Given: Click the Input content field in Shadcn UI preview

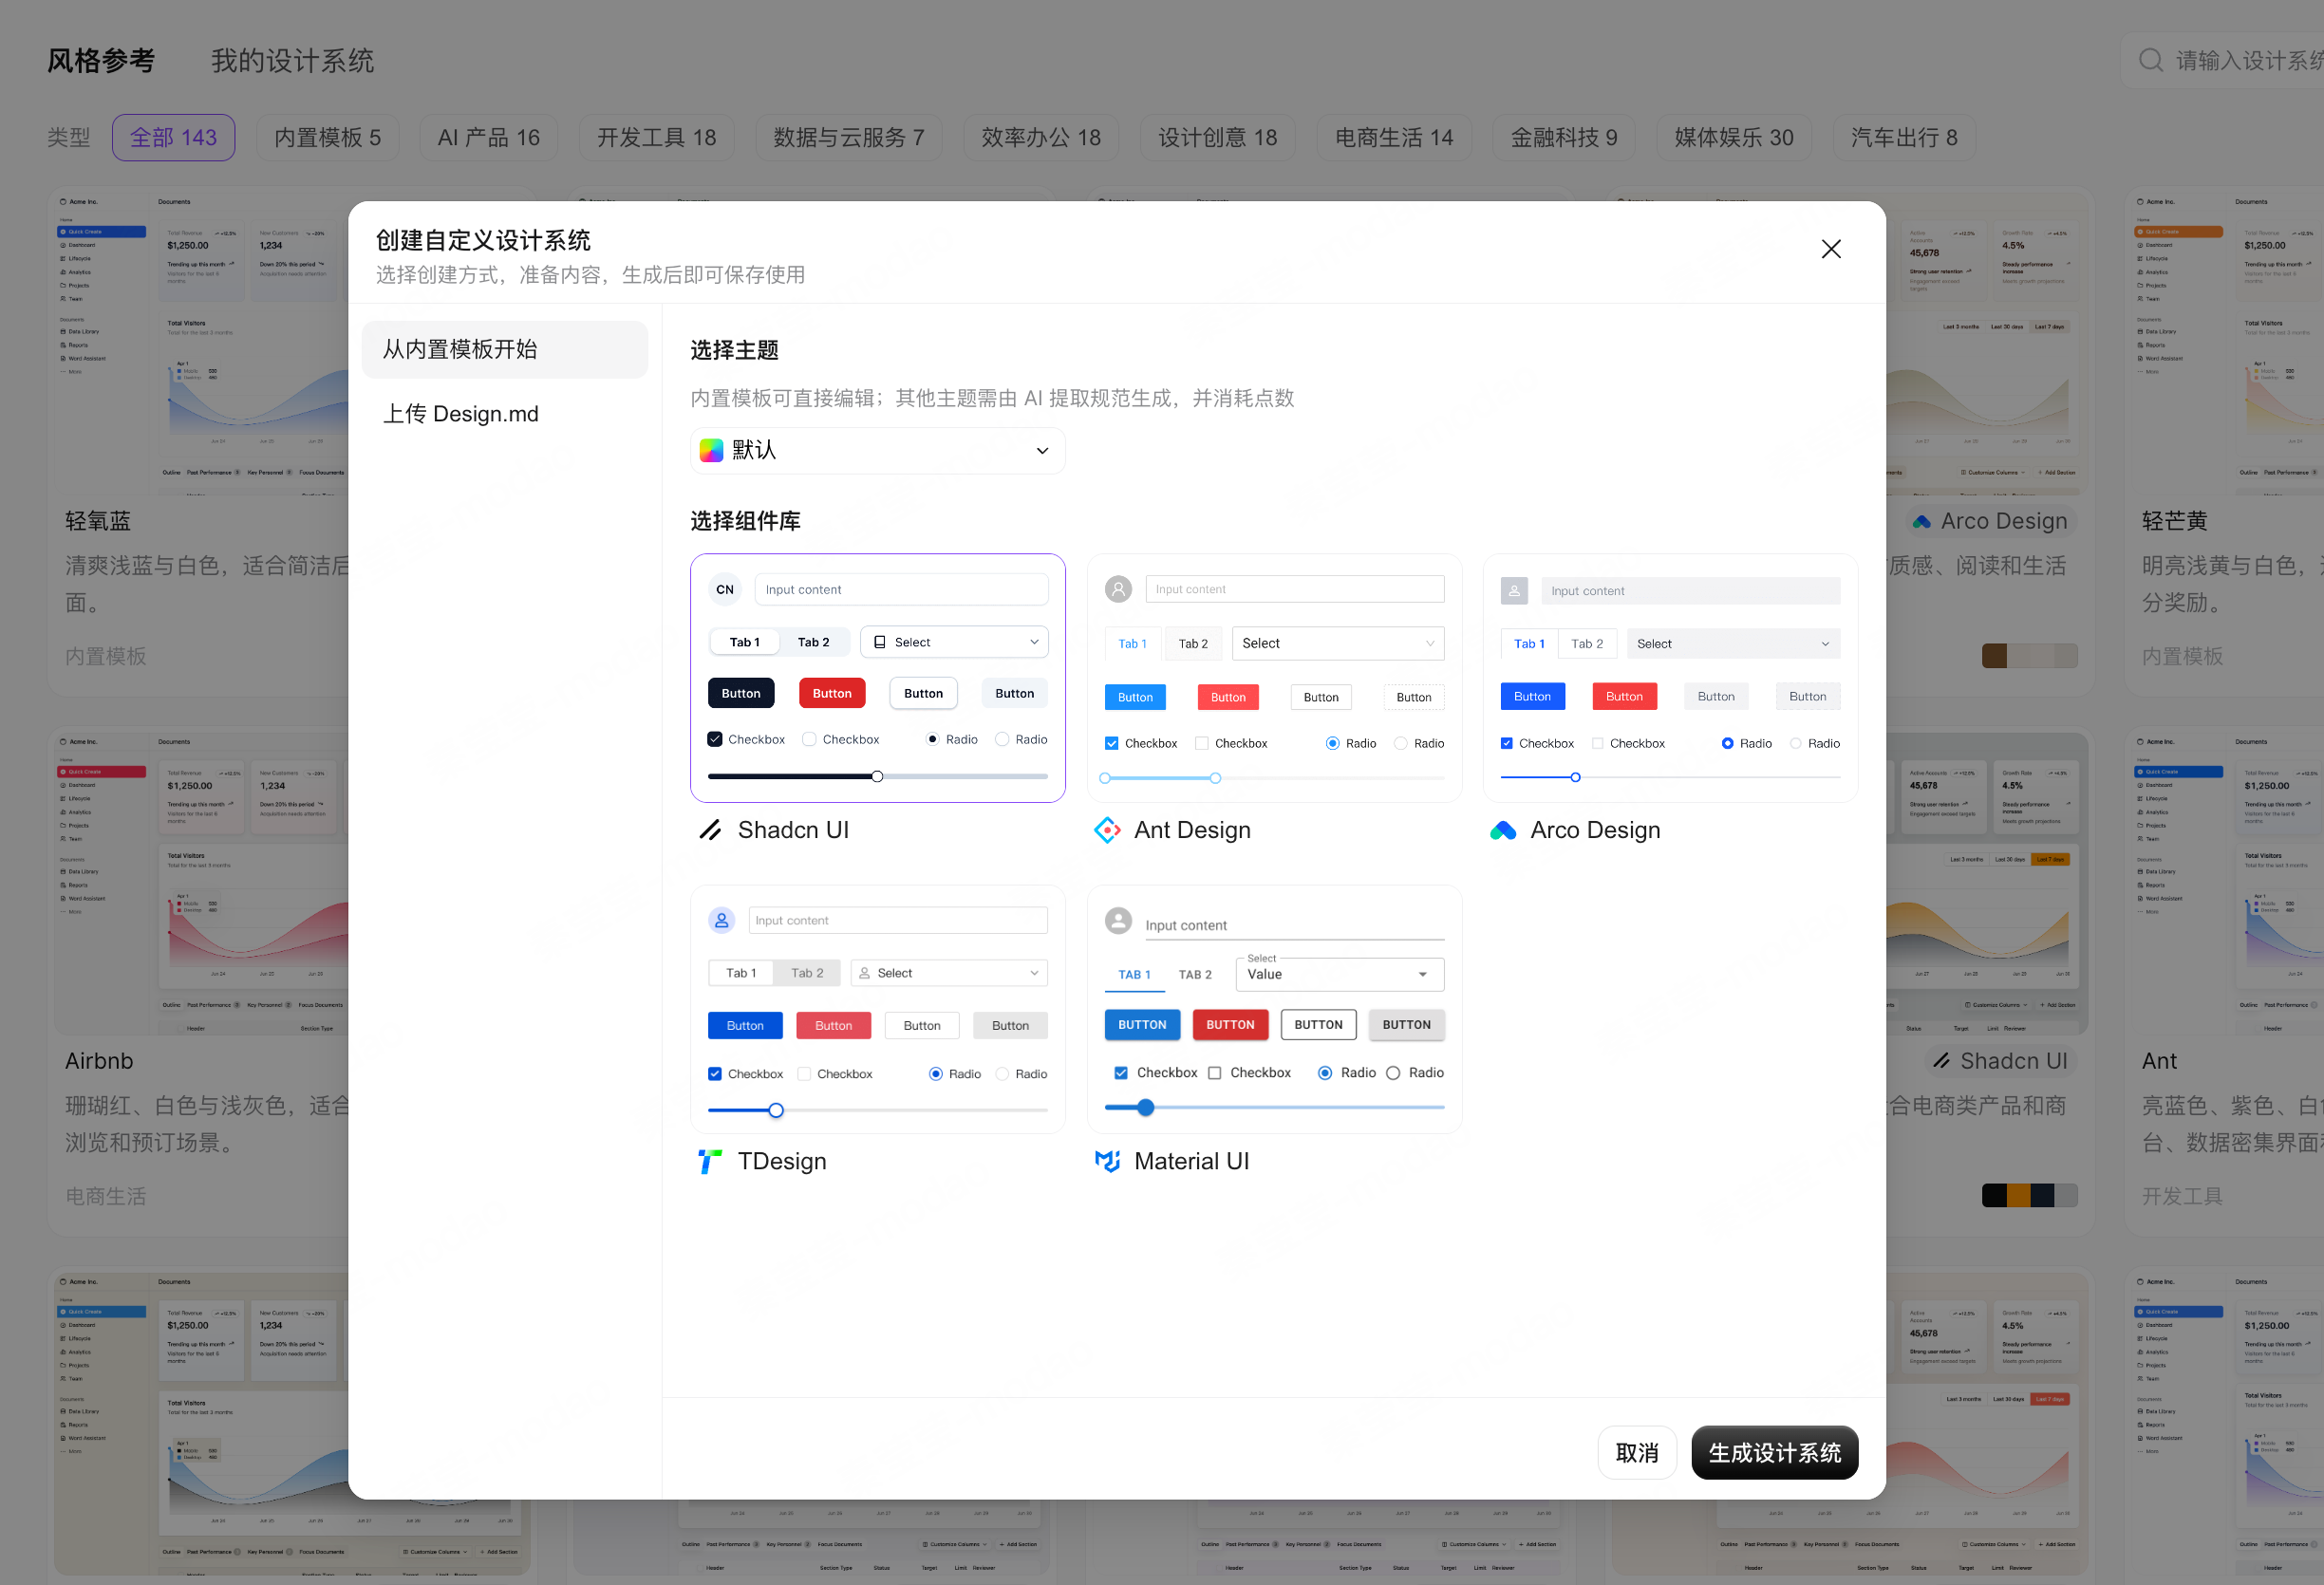Looking at the screenshot, I should pos(901,589).
